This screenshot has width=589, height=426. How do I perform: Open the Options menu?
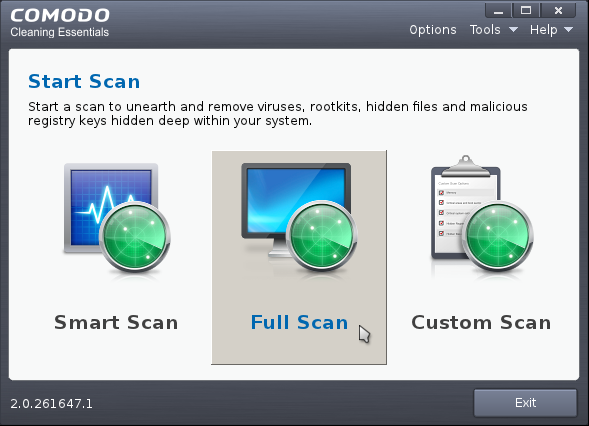433,30
